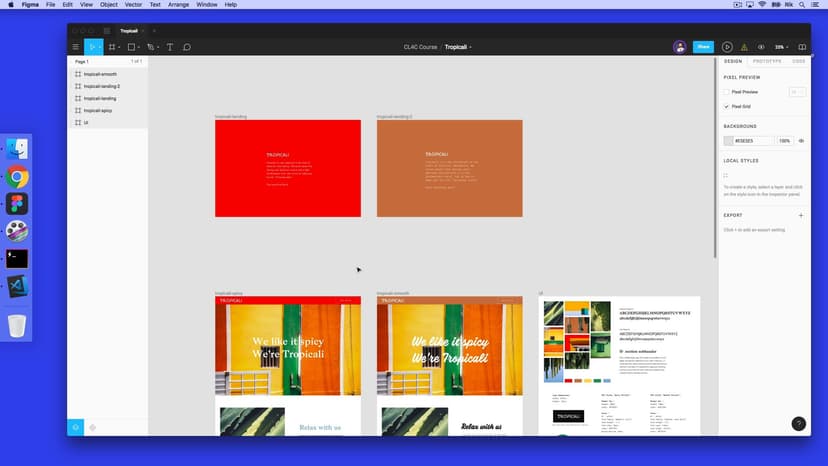
Task: Select the Rectangle shape tool
Action: point(131,47)
